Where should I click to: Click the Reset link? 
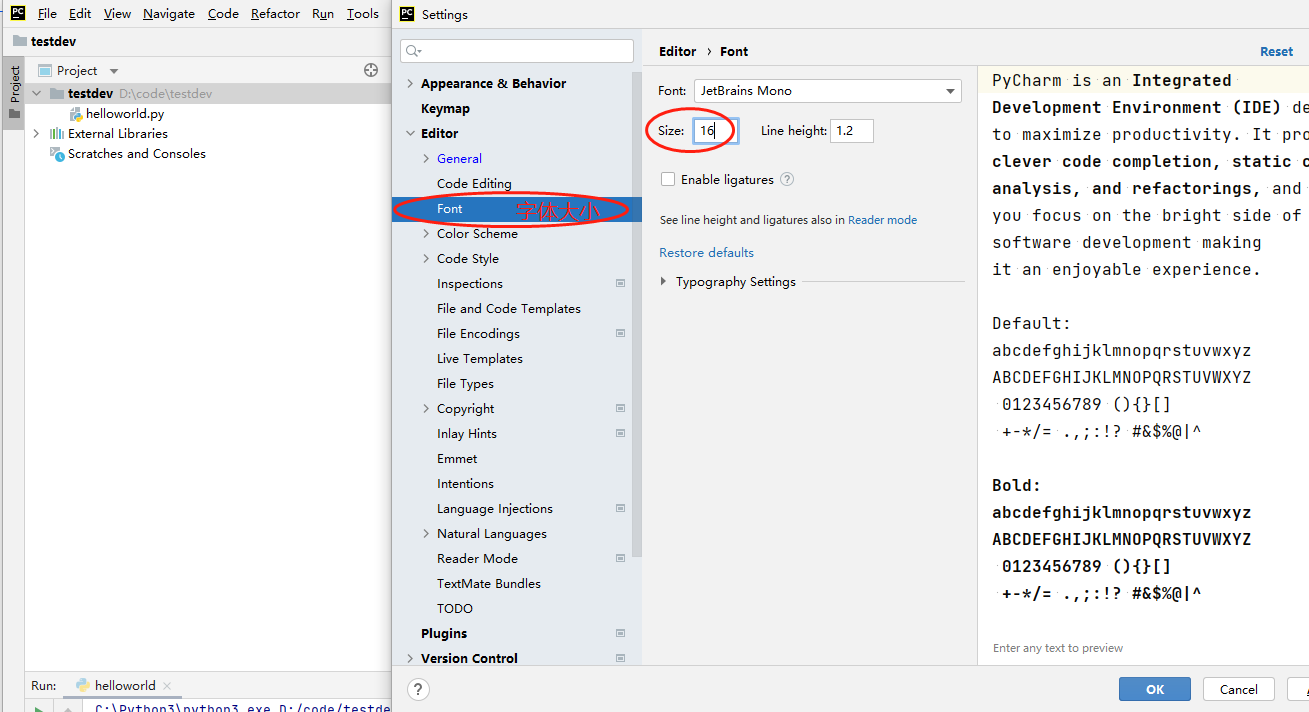1276,52
